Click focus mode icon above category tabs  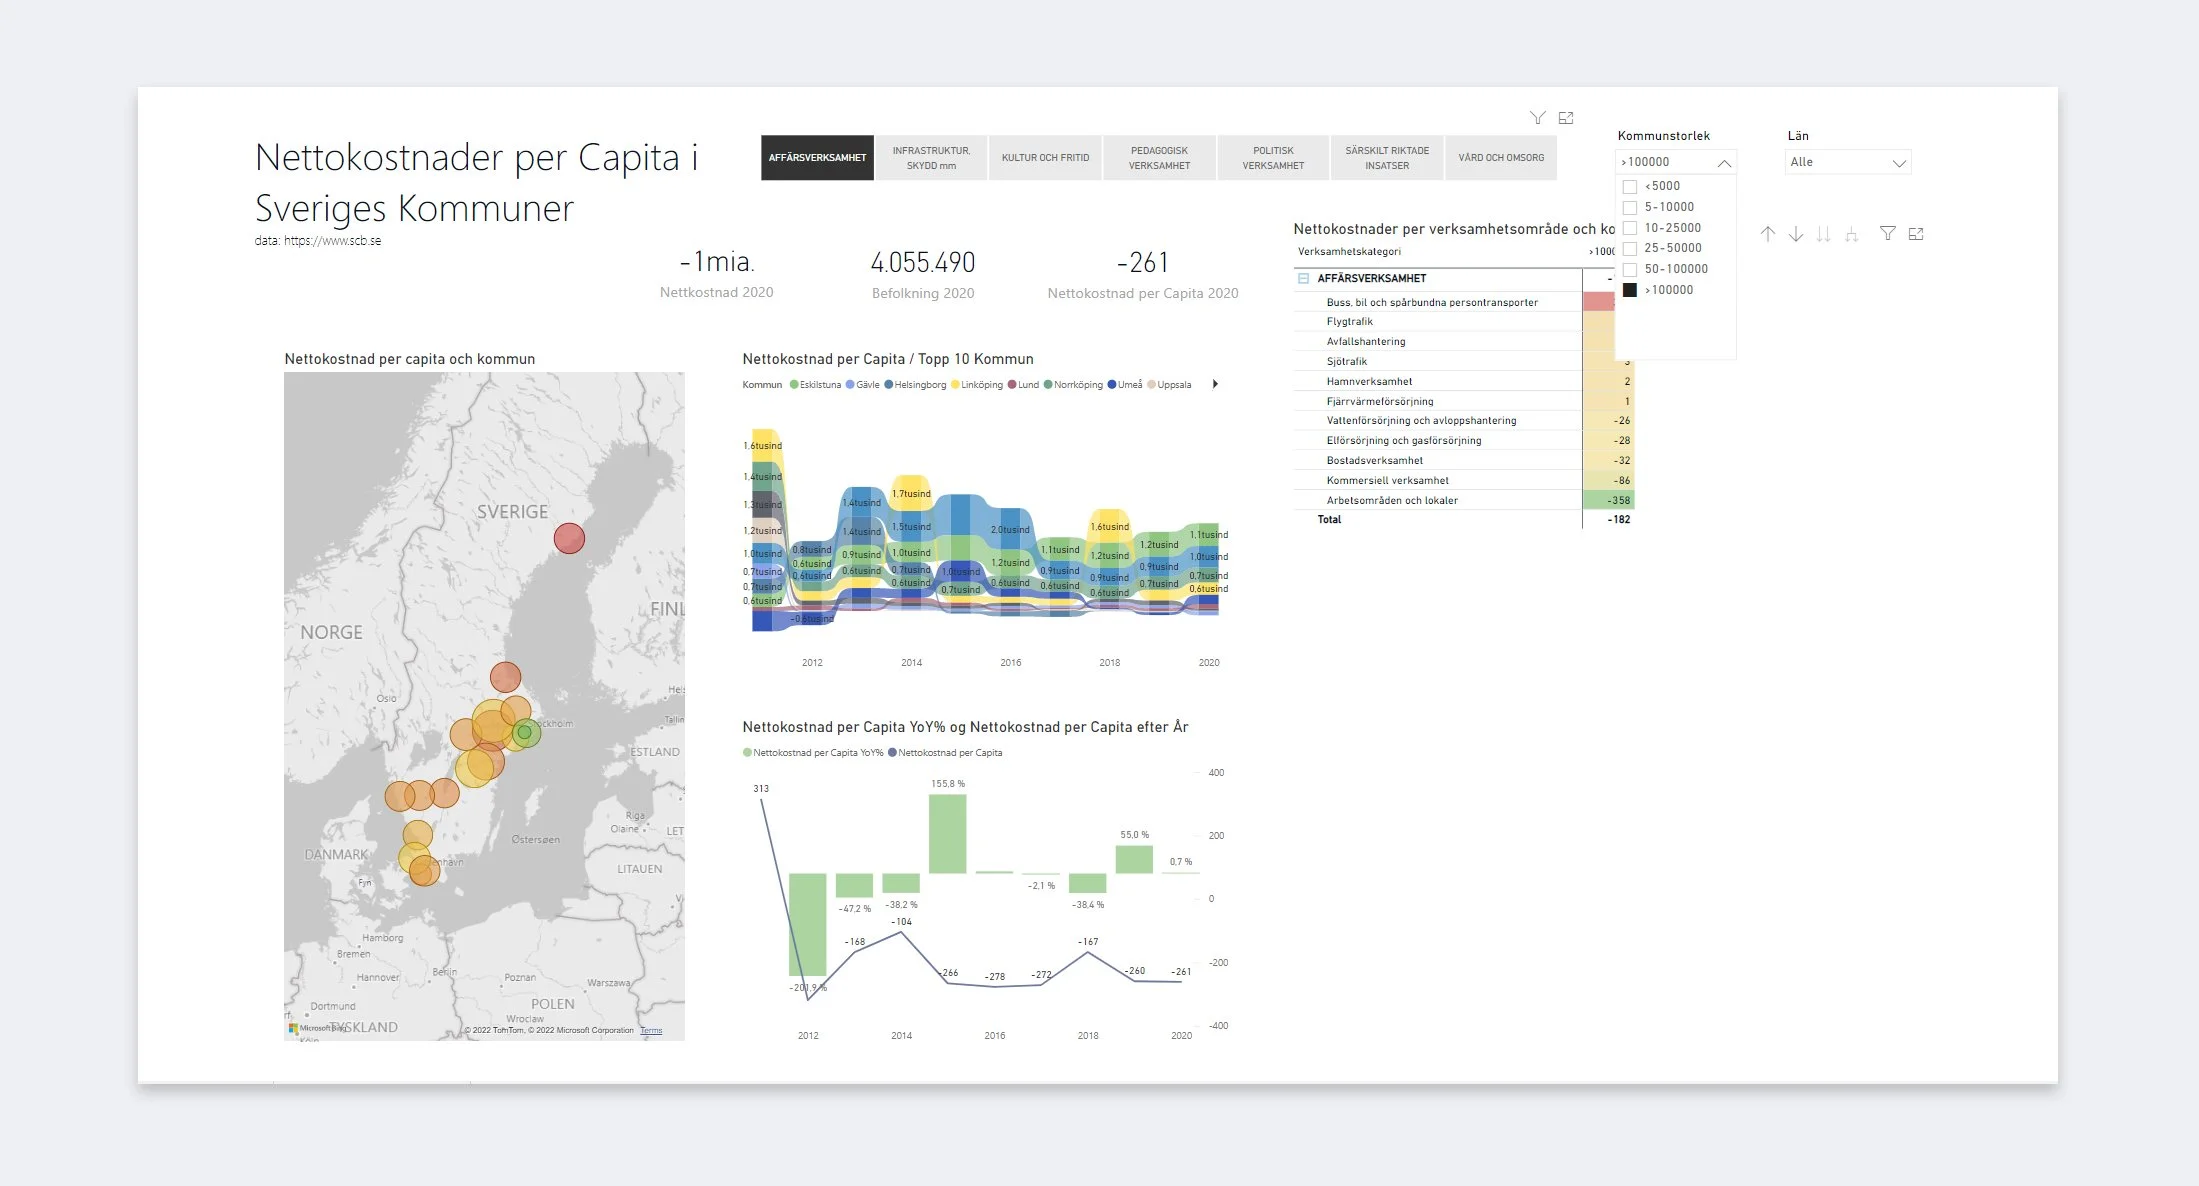1566,118
